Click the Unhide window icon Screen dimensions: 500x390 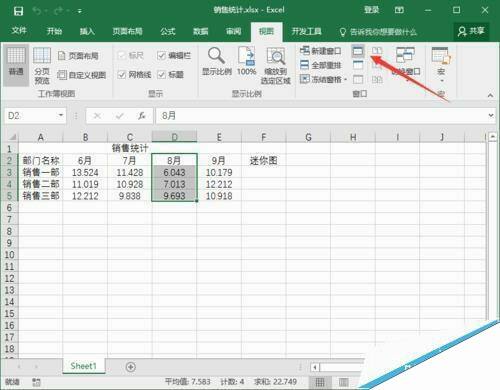[x=358, y=79]
